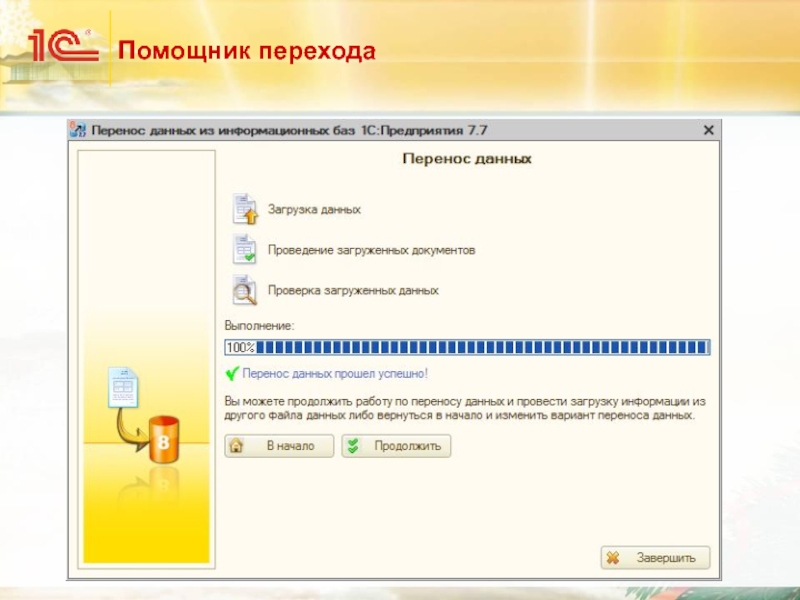This screenshot has height=600, width=800.
Task: Click the data transfer illustration with orange cylinder
Action: (x=144, y=414)
